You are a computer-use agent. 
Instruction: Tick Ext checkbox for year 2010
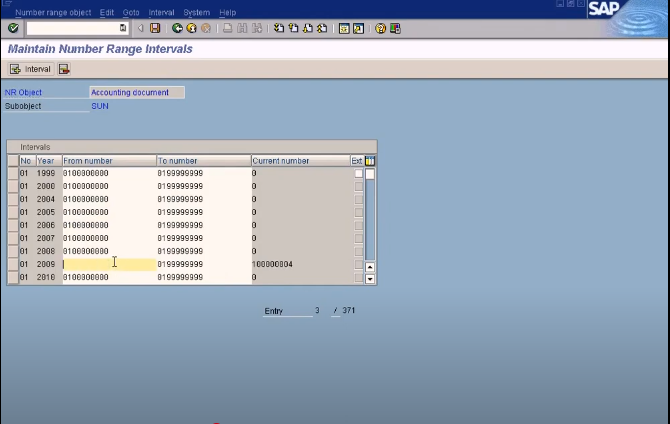pyautogui.click(x=359, y=277)
